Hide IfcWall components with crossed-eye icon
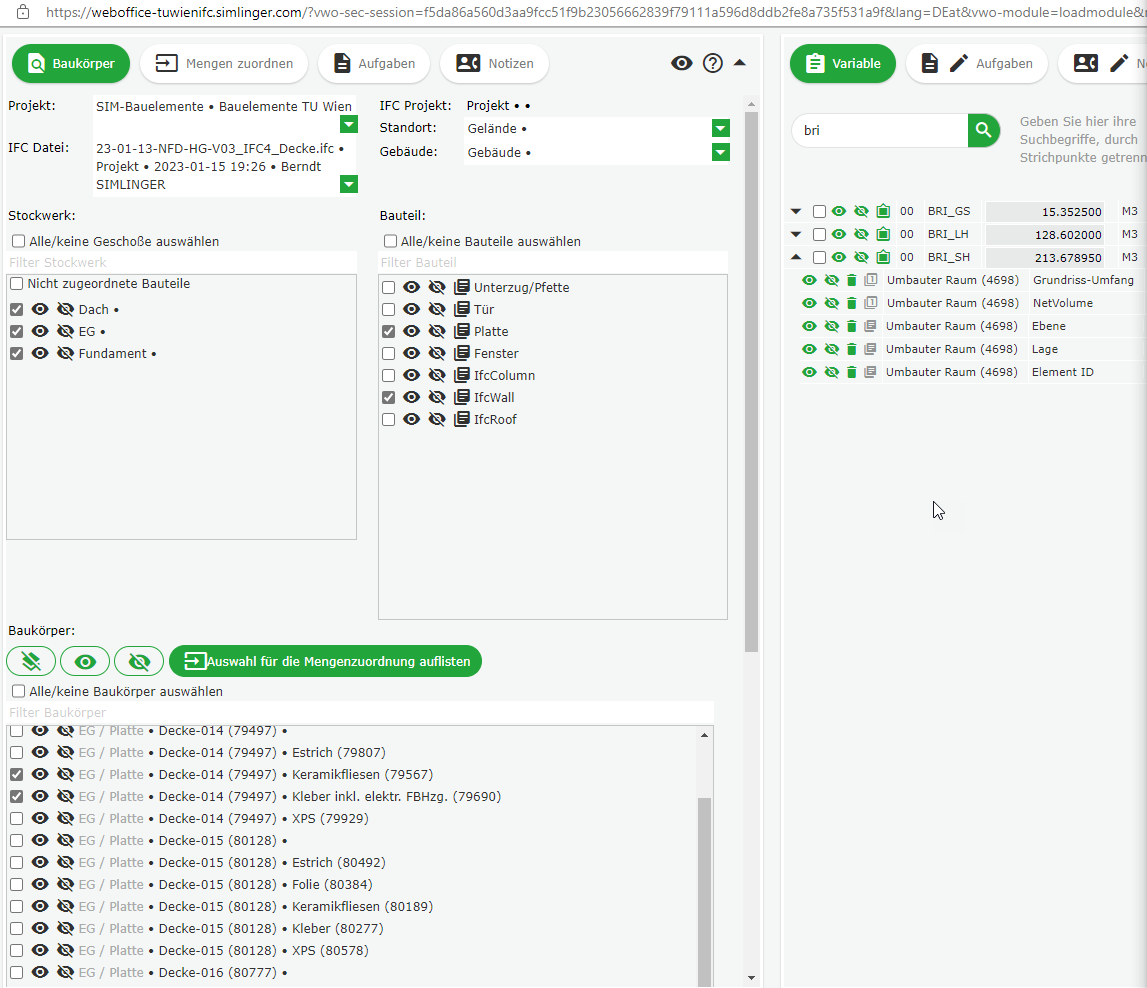This screenshot has height=988, width=1147. [x=437, y=398]
